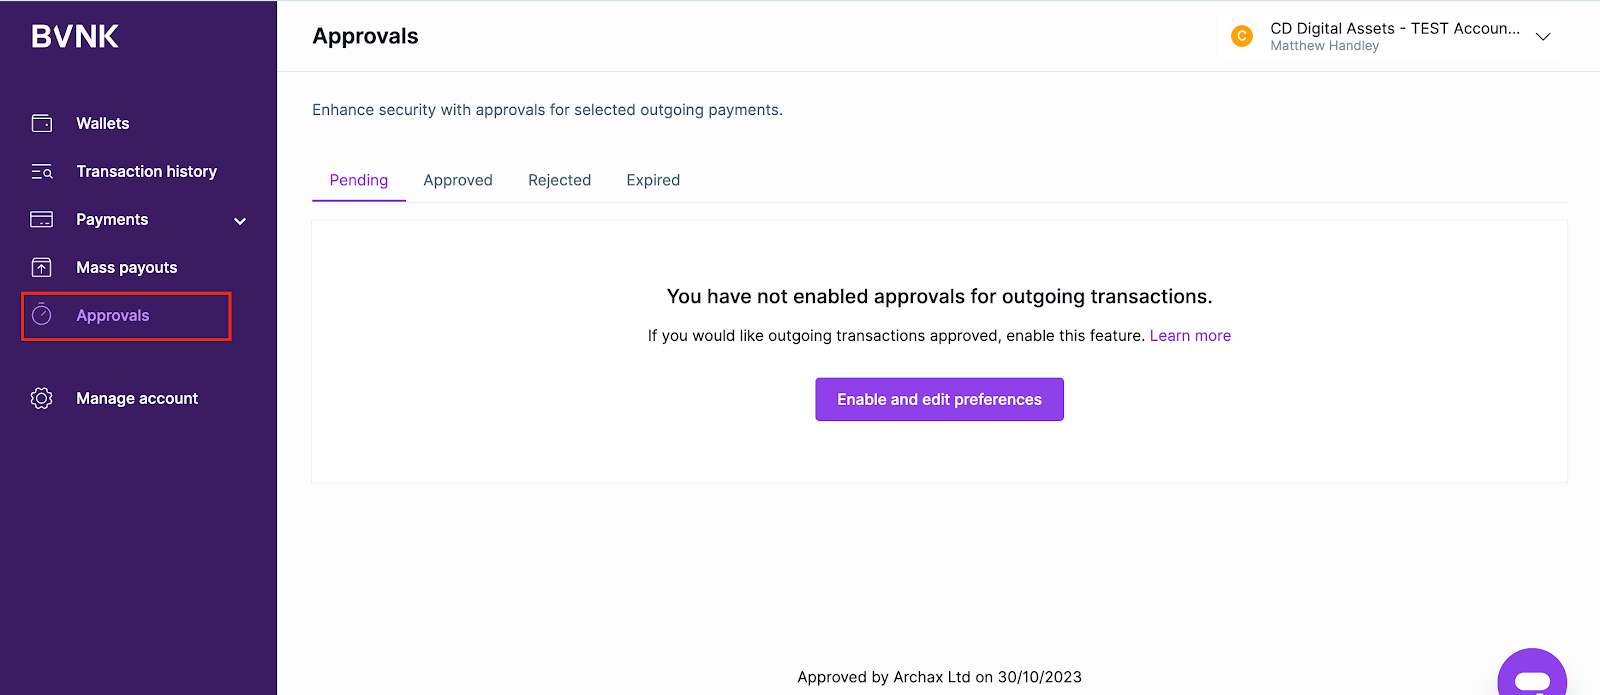
Task: Select the Wallets icon in the sidebar
Action: (41, 123)
